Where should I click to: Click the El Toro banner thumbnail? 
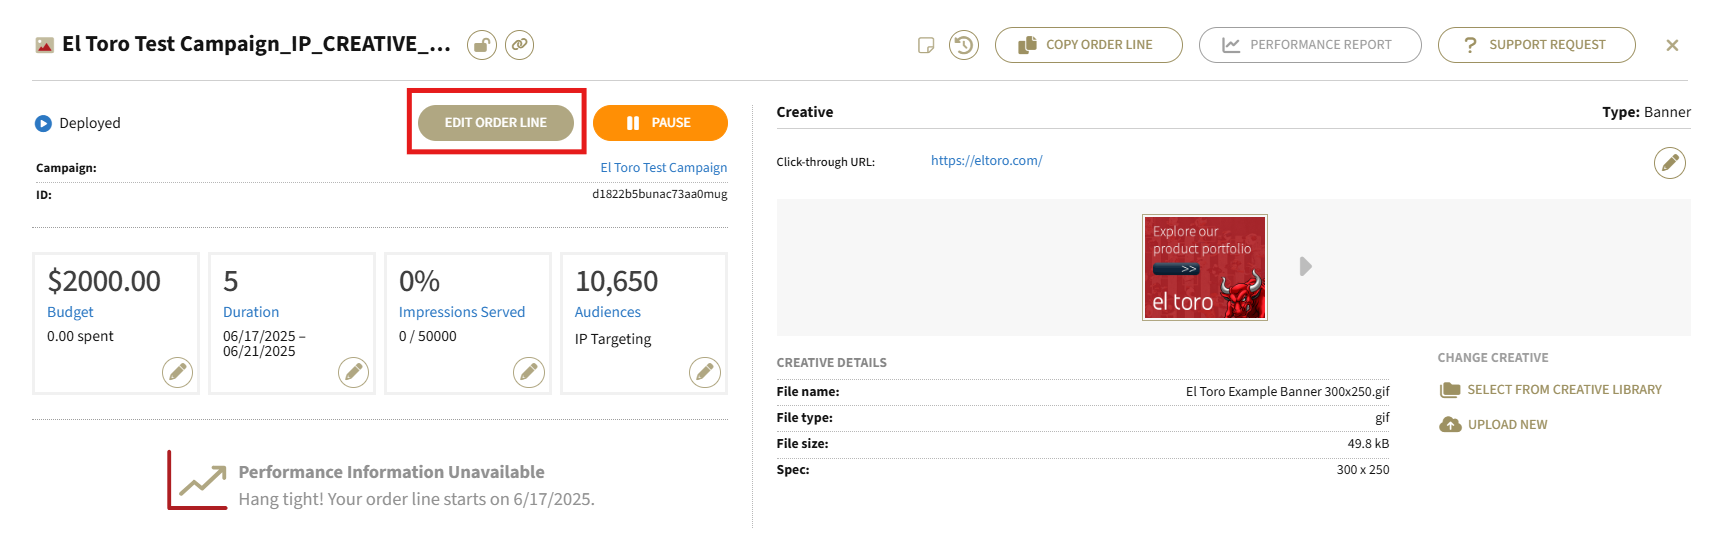(x=1205, y=267)
